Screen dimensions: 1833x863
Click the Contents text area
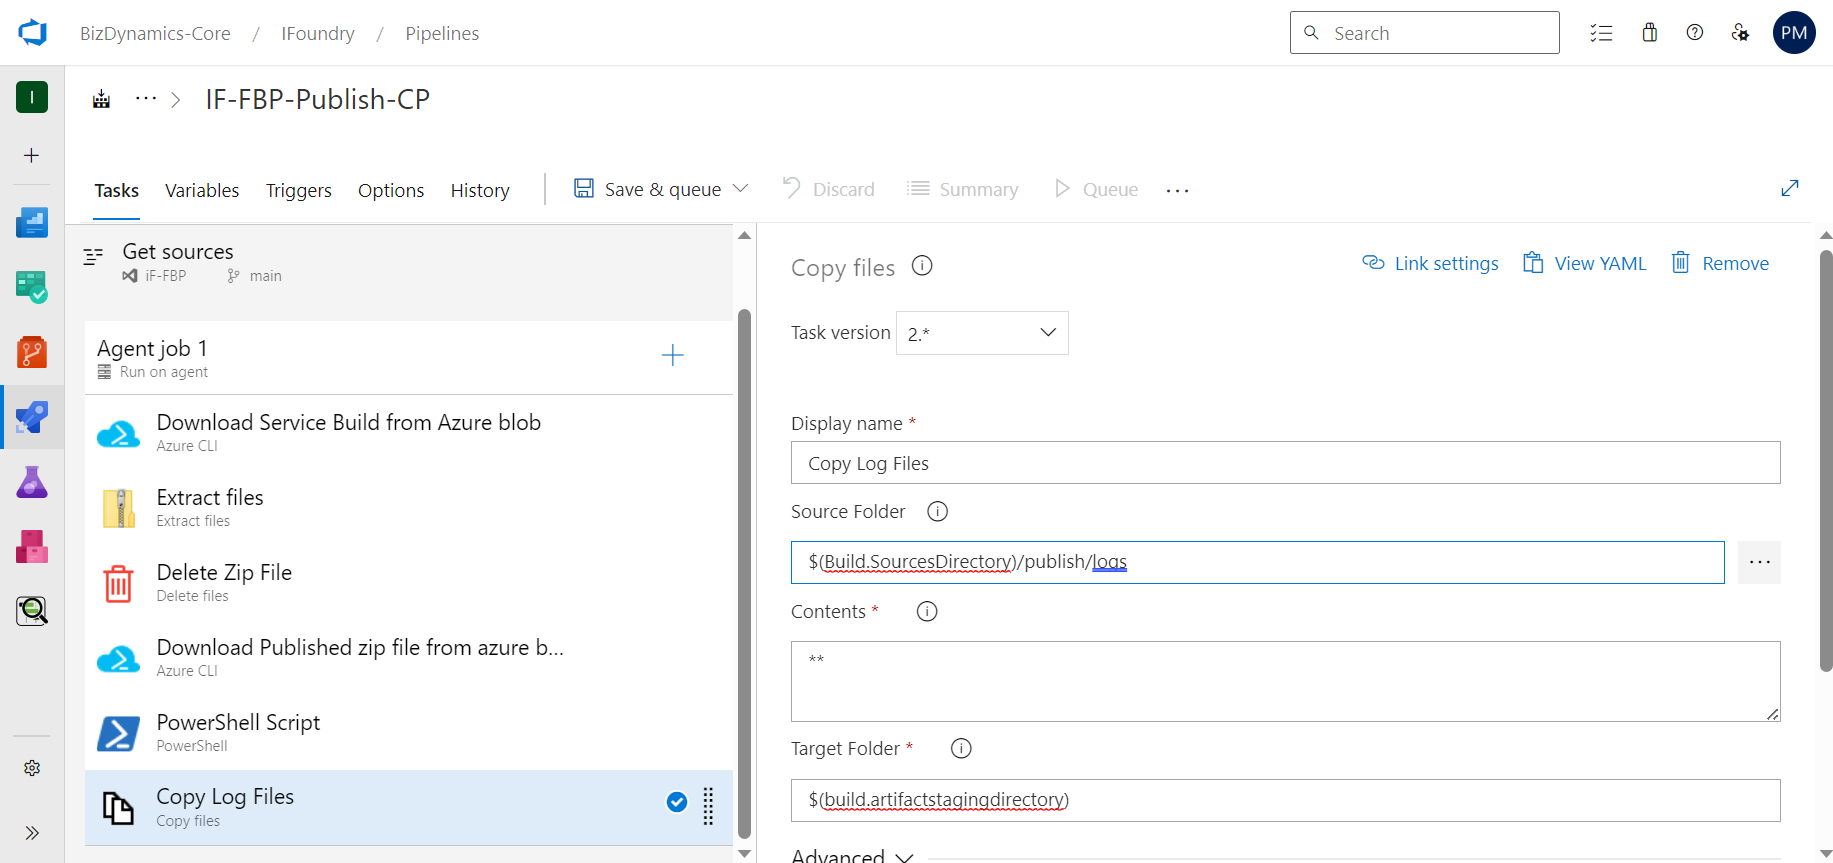tap(1285, 681)
